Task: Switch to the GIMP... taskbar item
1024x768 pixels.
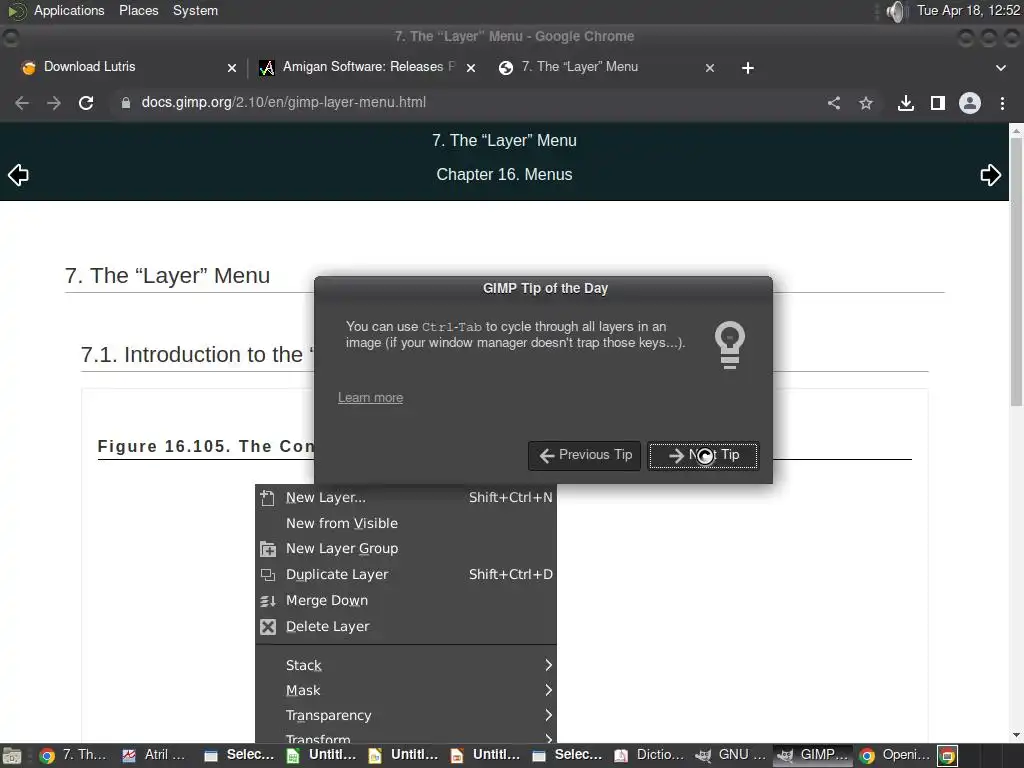Action: 813,756
